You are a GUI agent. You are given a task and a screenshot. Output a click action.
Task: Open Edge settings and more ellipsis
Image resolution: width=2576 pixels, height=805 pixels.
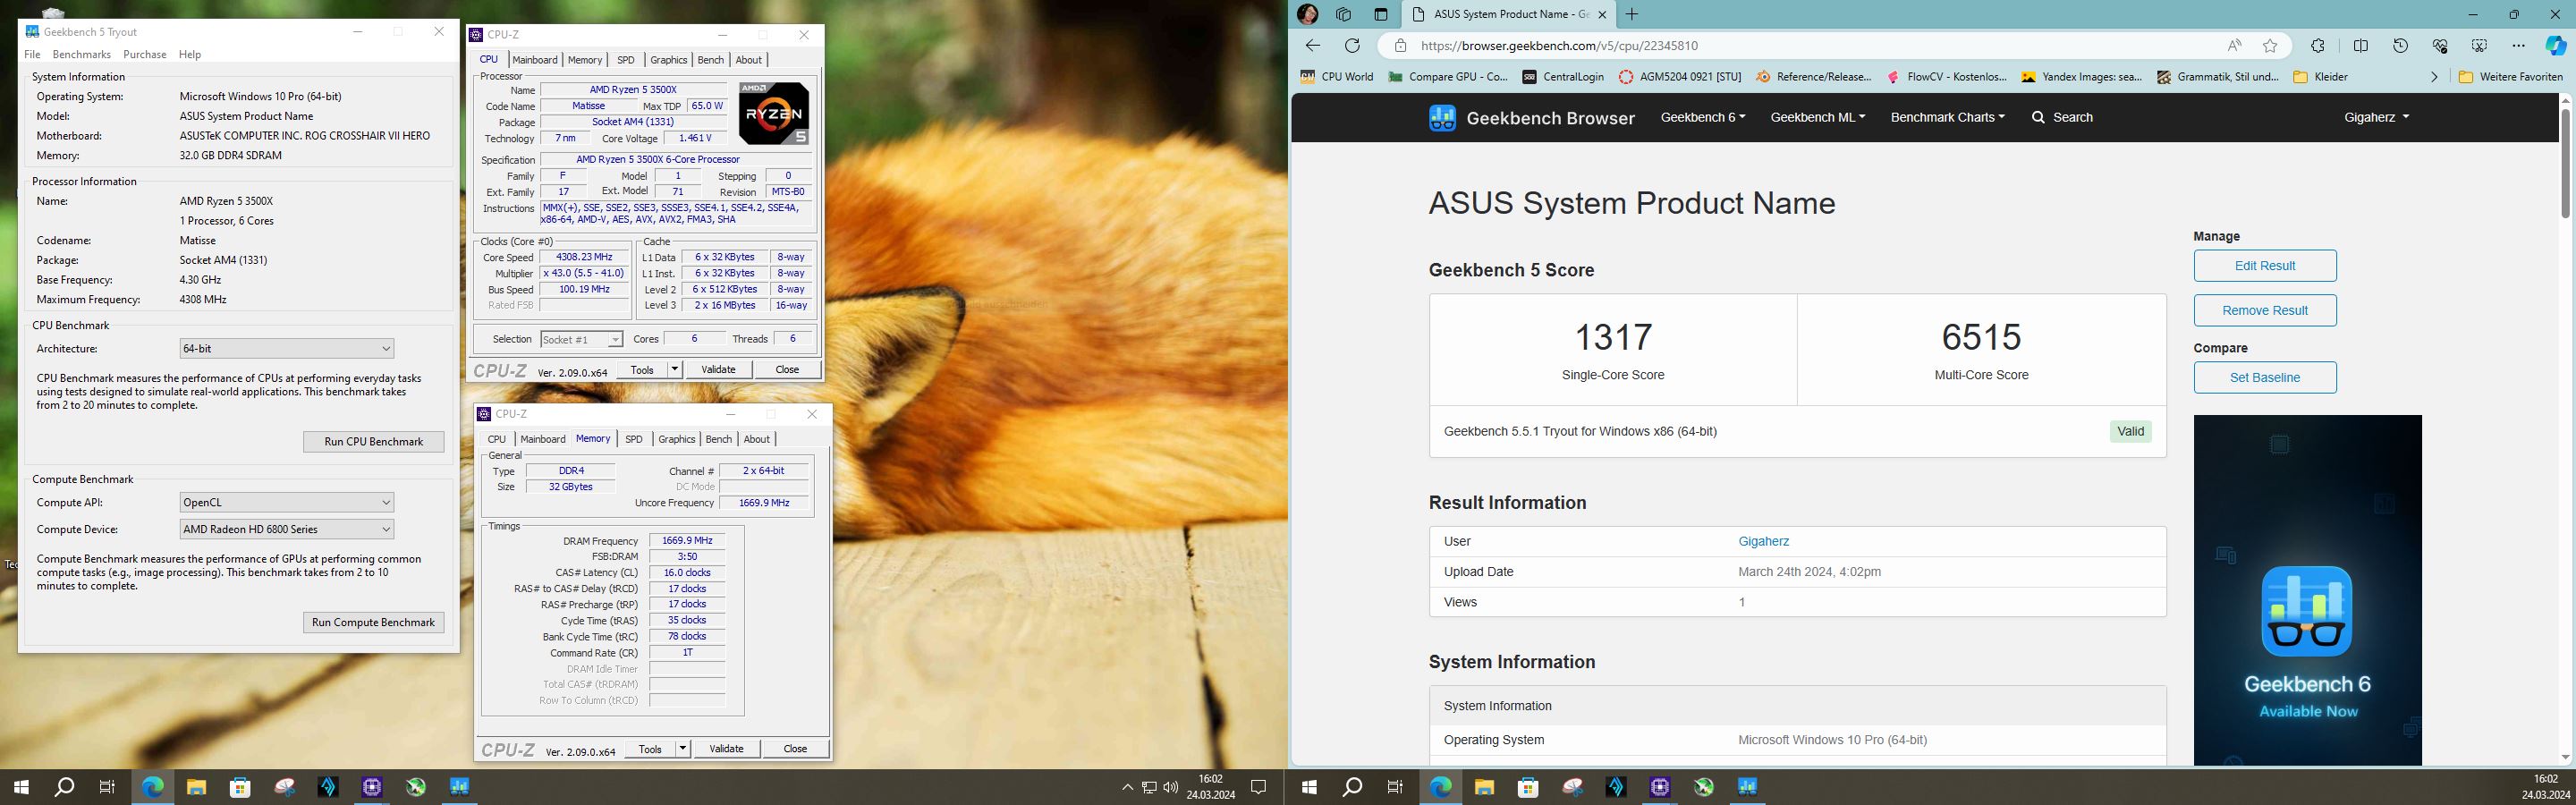click(2518, 45)
